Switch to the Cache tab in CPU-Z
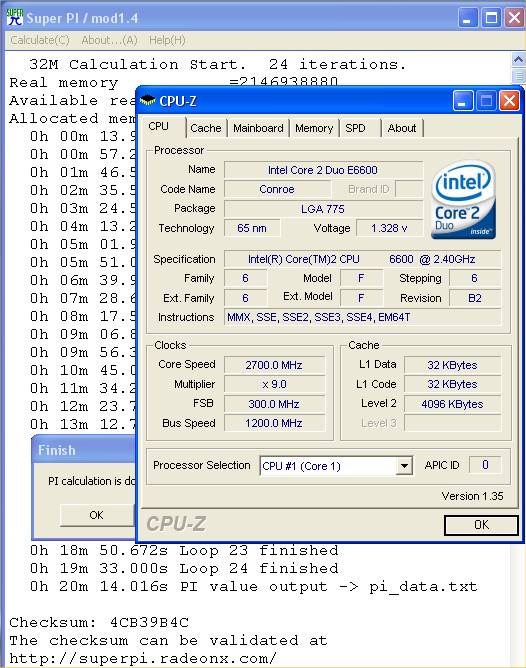 point(206,128)
